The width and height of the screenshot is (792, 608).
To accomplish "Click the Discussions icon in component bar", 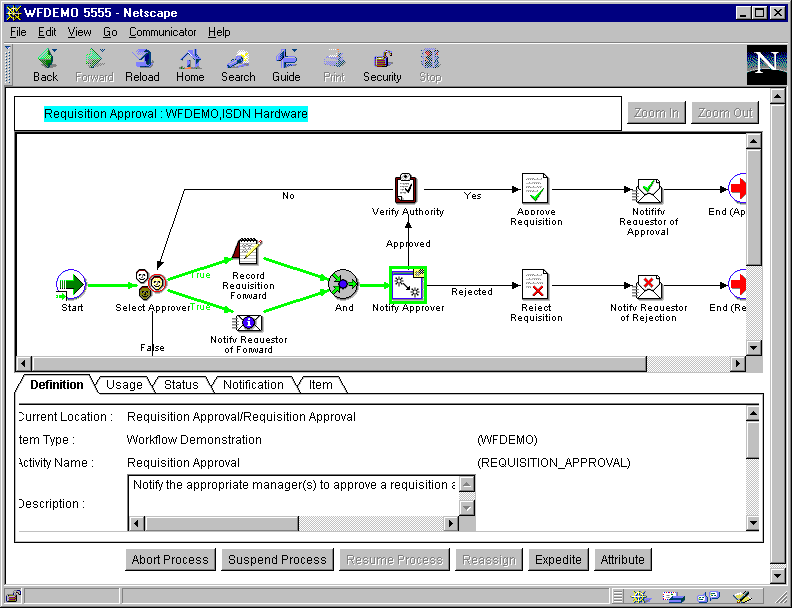I will click(708, 596).
